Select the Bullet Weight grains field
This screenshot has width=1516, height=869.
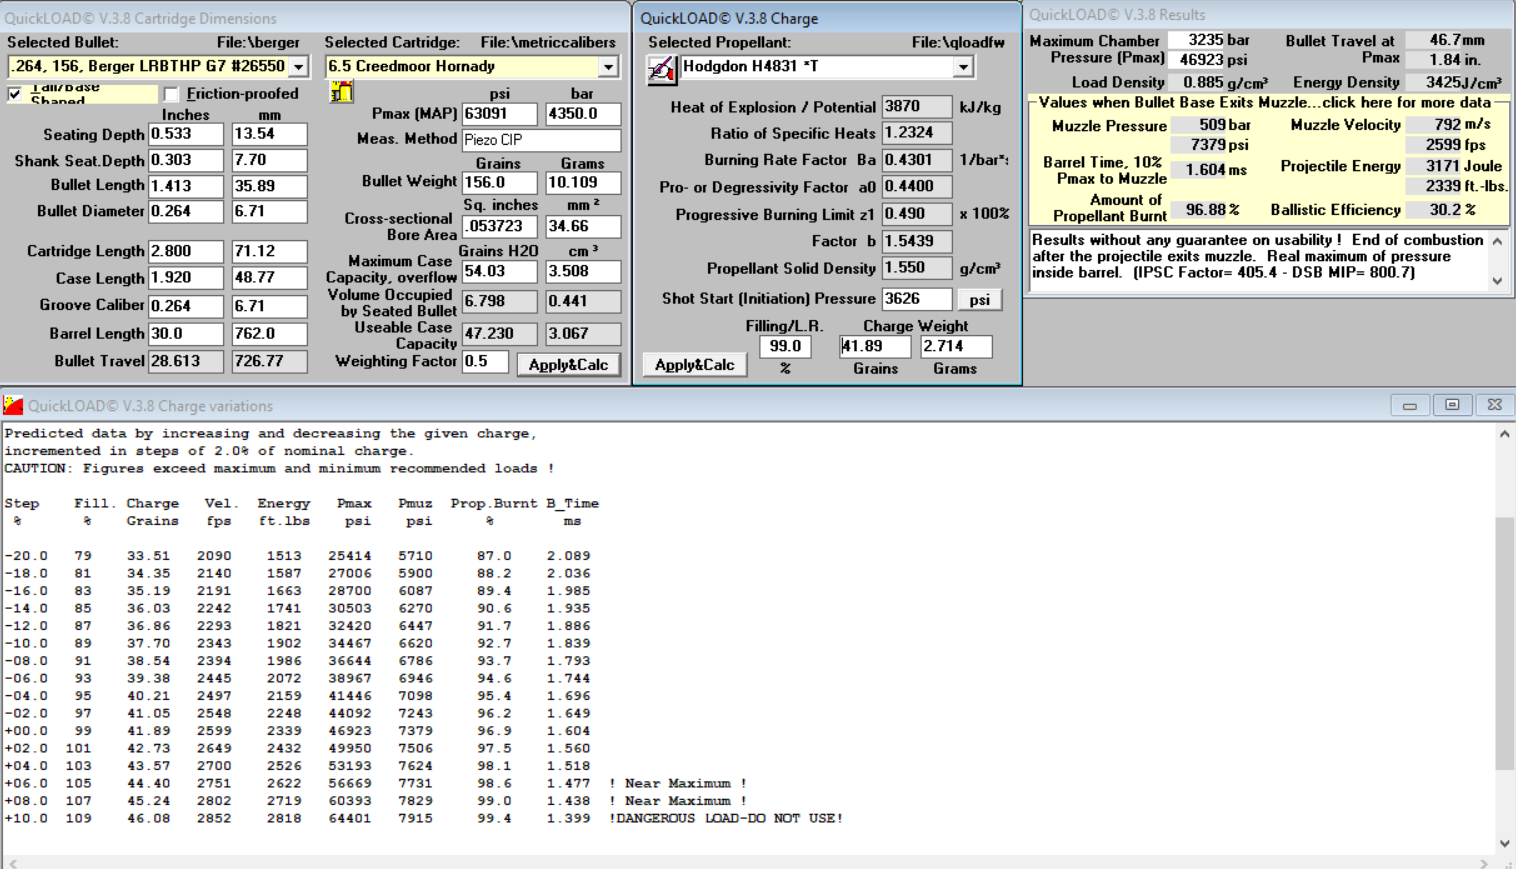click(499, 183)
